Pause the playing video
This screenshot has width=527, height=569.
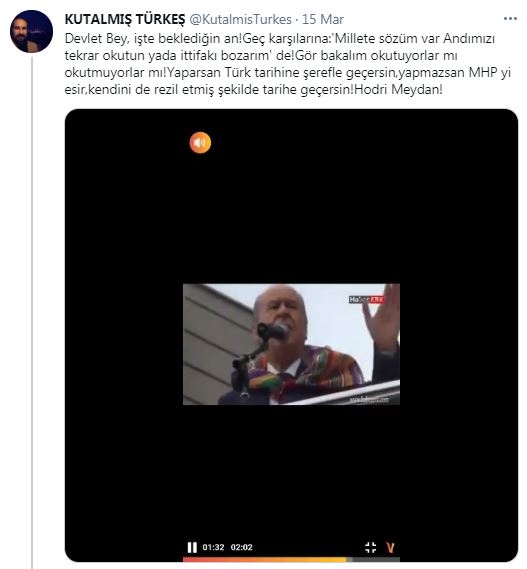click(x=192, y=547)
